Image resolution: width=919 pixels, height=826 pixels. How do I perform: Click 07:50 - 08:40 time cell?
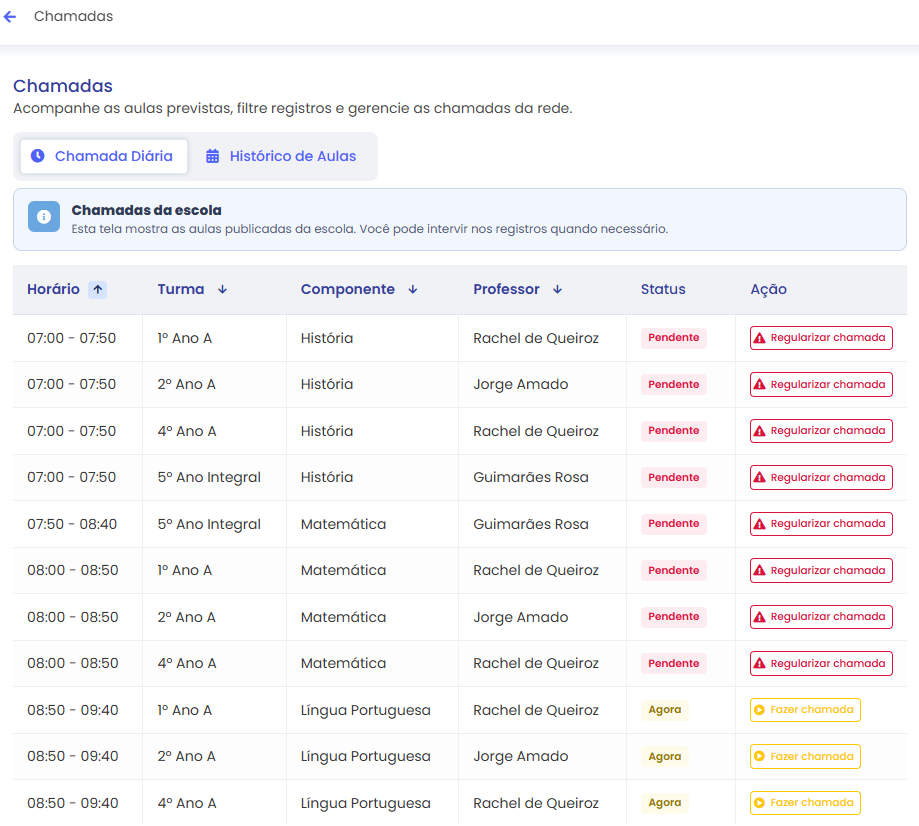tap(72, 524)
